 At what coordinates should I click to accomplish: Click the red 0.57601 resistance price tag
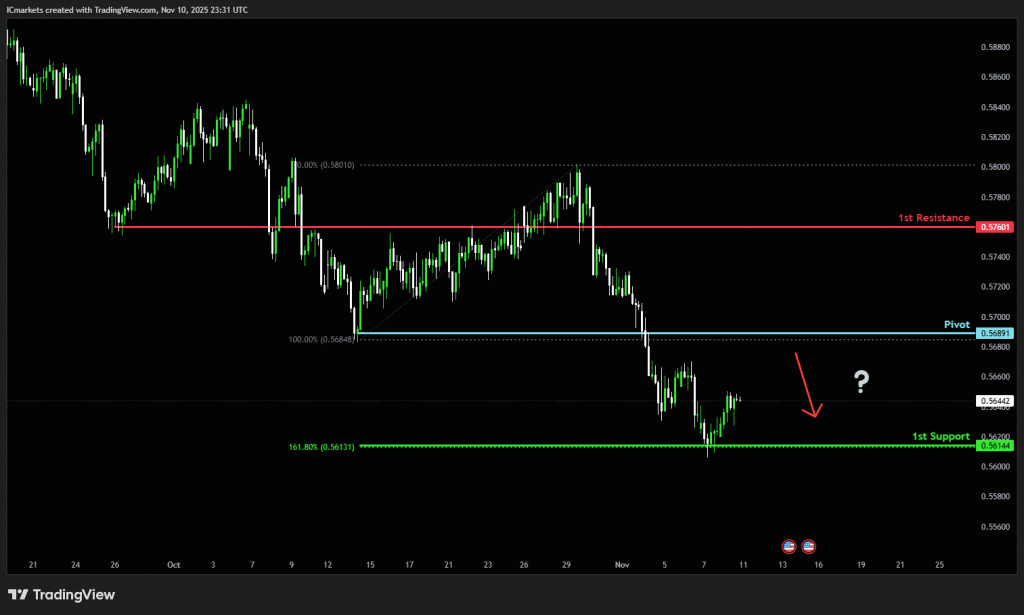point(997,227)
